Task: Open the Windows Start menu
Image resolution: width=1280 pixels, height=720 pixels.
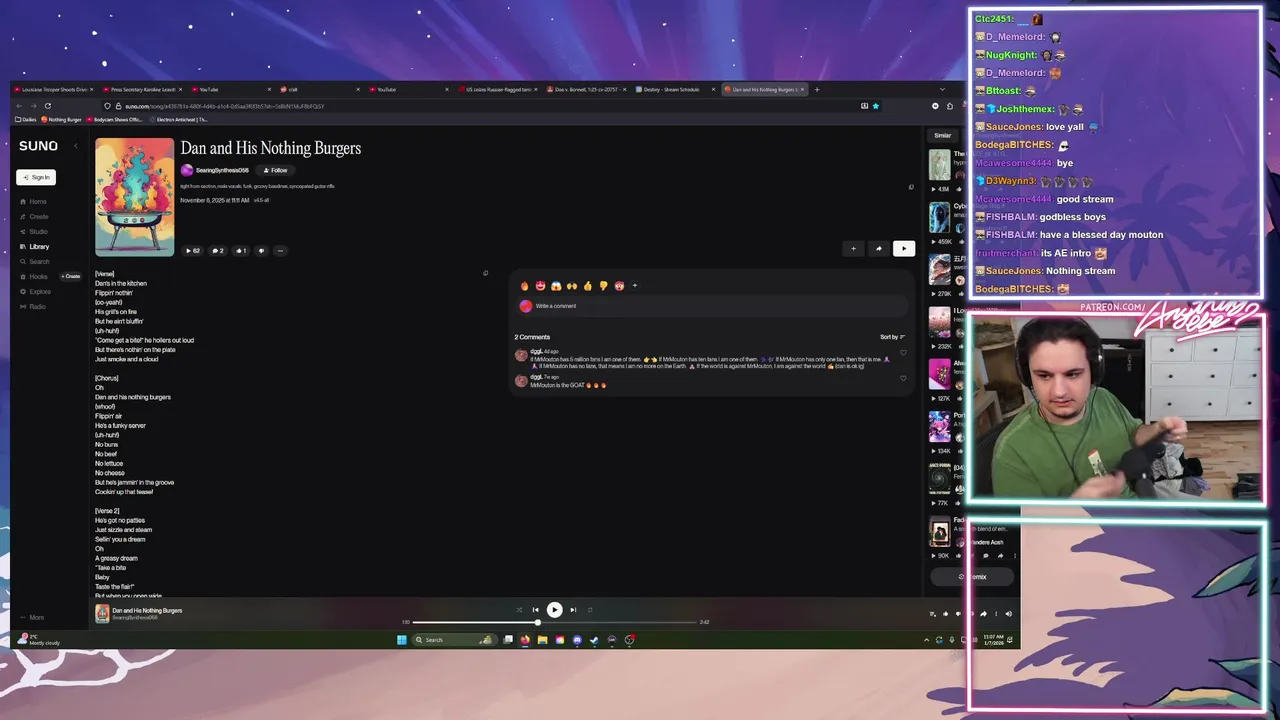Action: (x=402, y=640)
